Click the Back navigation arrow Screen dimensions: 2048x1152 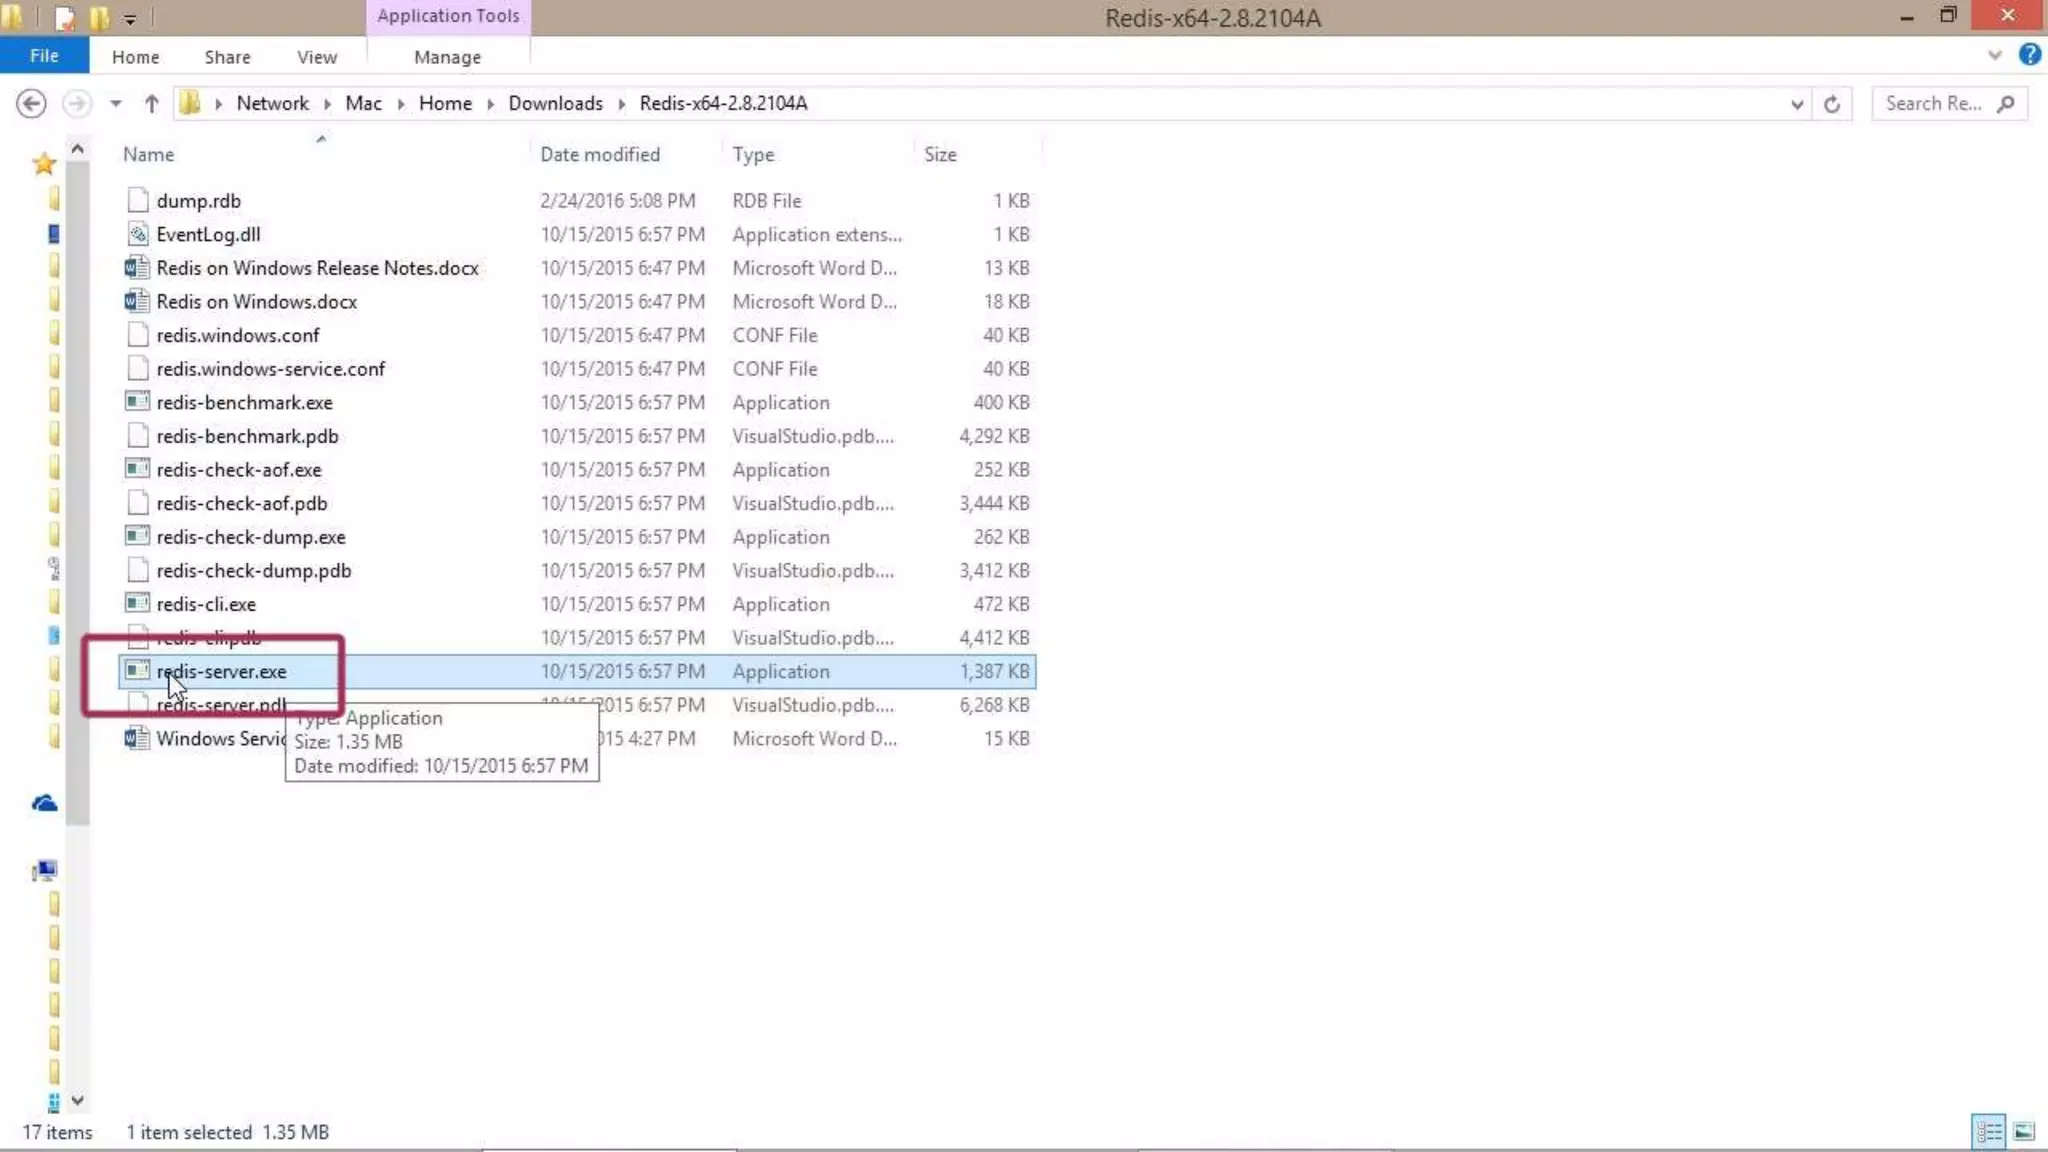(31, 103)
